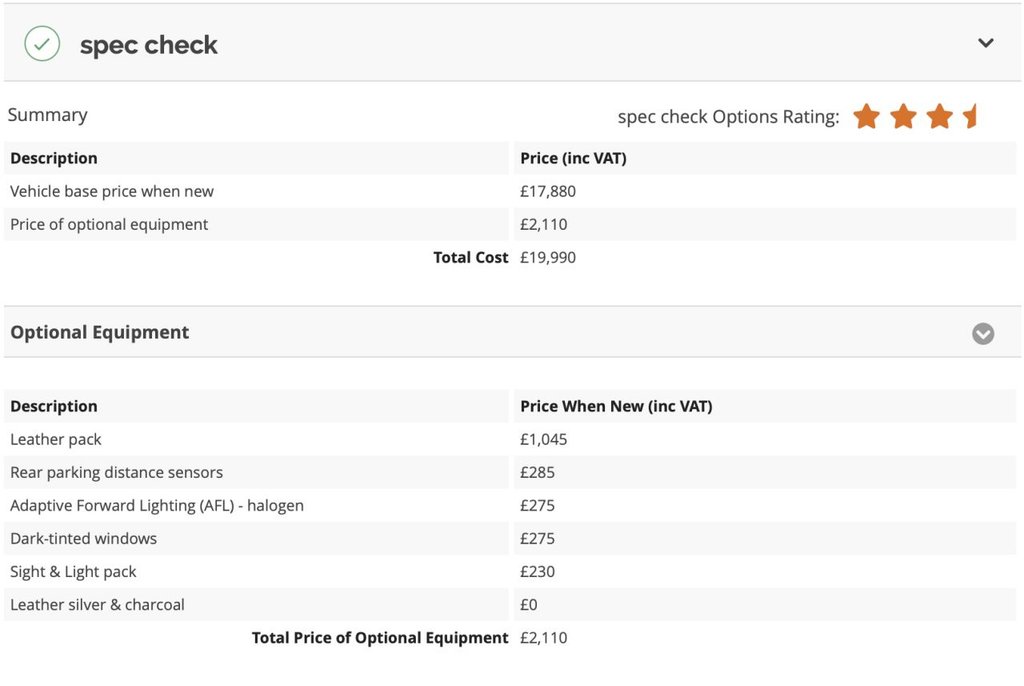Click Adaptive Forward Lighting (AFL) entry
Image resolution: width=1024 pixels, height=686 pixels.
(x=156, y=505)
